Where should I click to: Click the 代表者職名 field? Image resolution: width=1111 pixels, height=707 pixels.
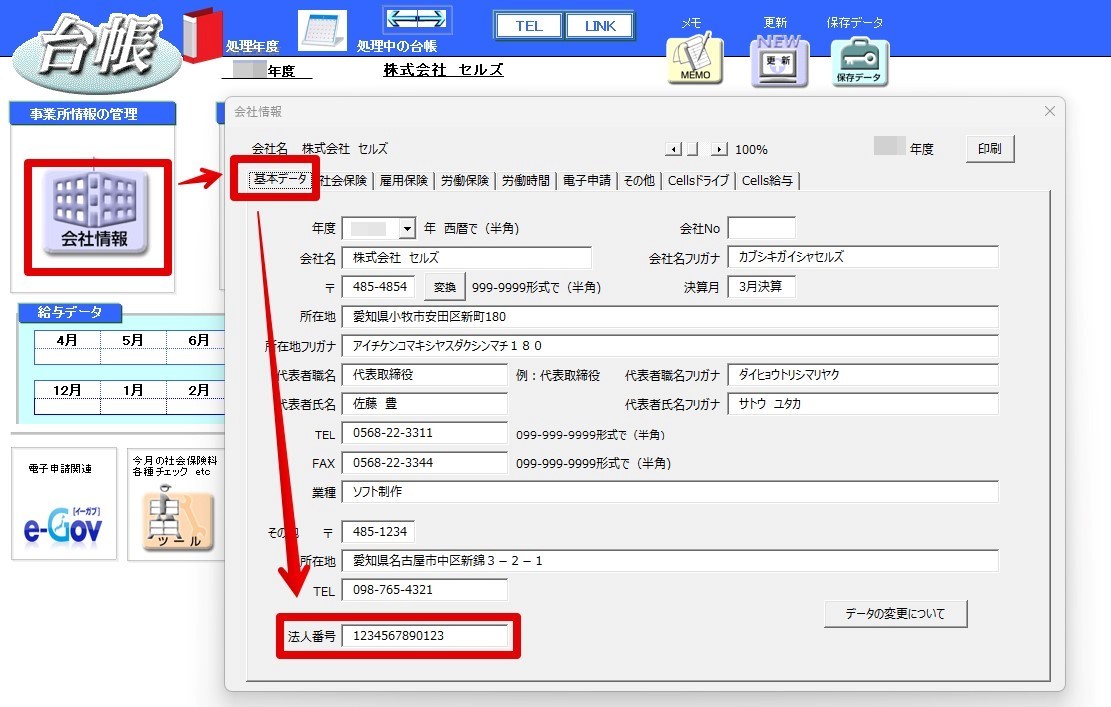point(424,375)
